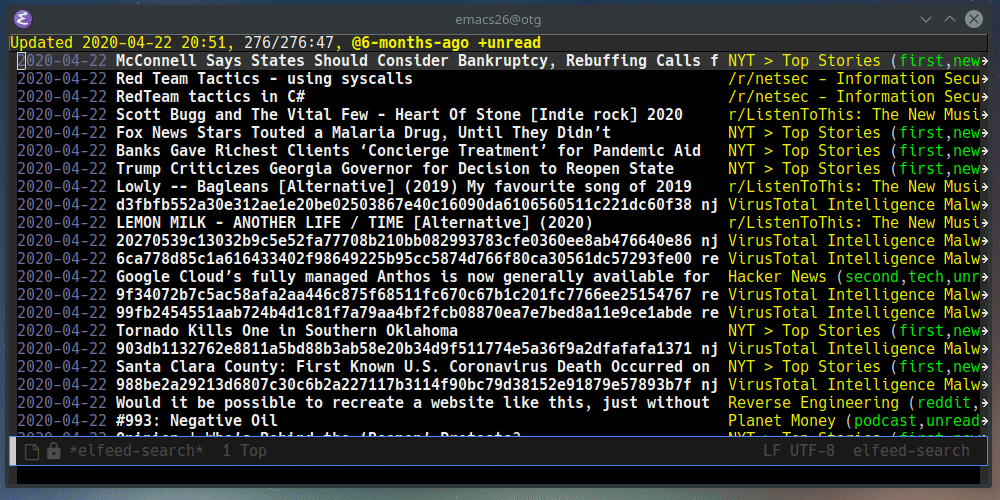Click the keep-above arrow in title bar
Screen dimensions: 1000x500
tap(950, 19)
